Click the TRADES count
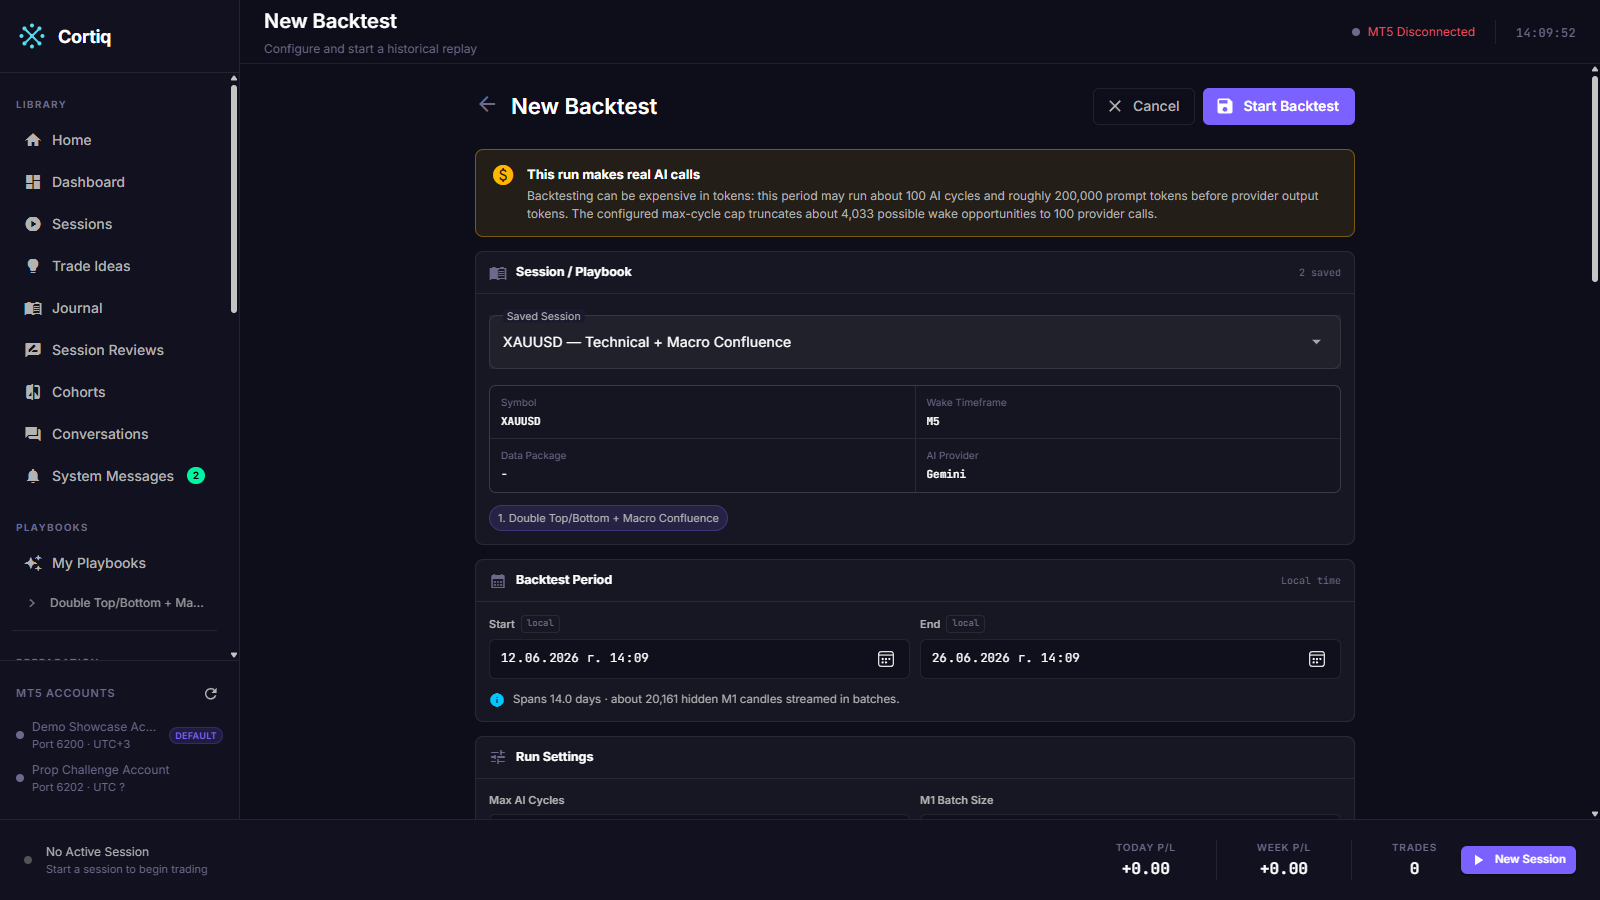 tap(1414, 869)
